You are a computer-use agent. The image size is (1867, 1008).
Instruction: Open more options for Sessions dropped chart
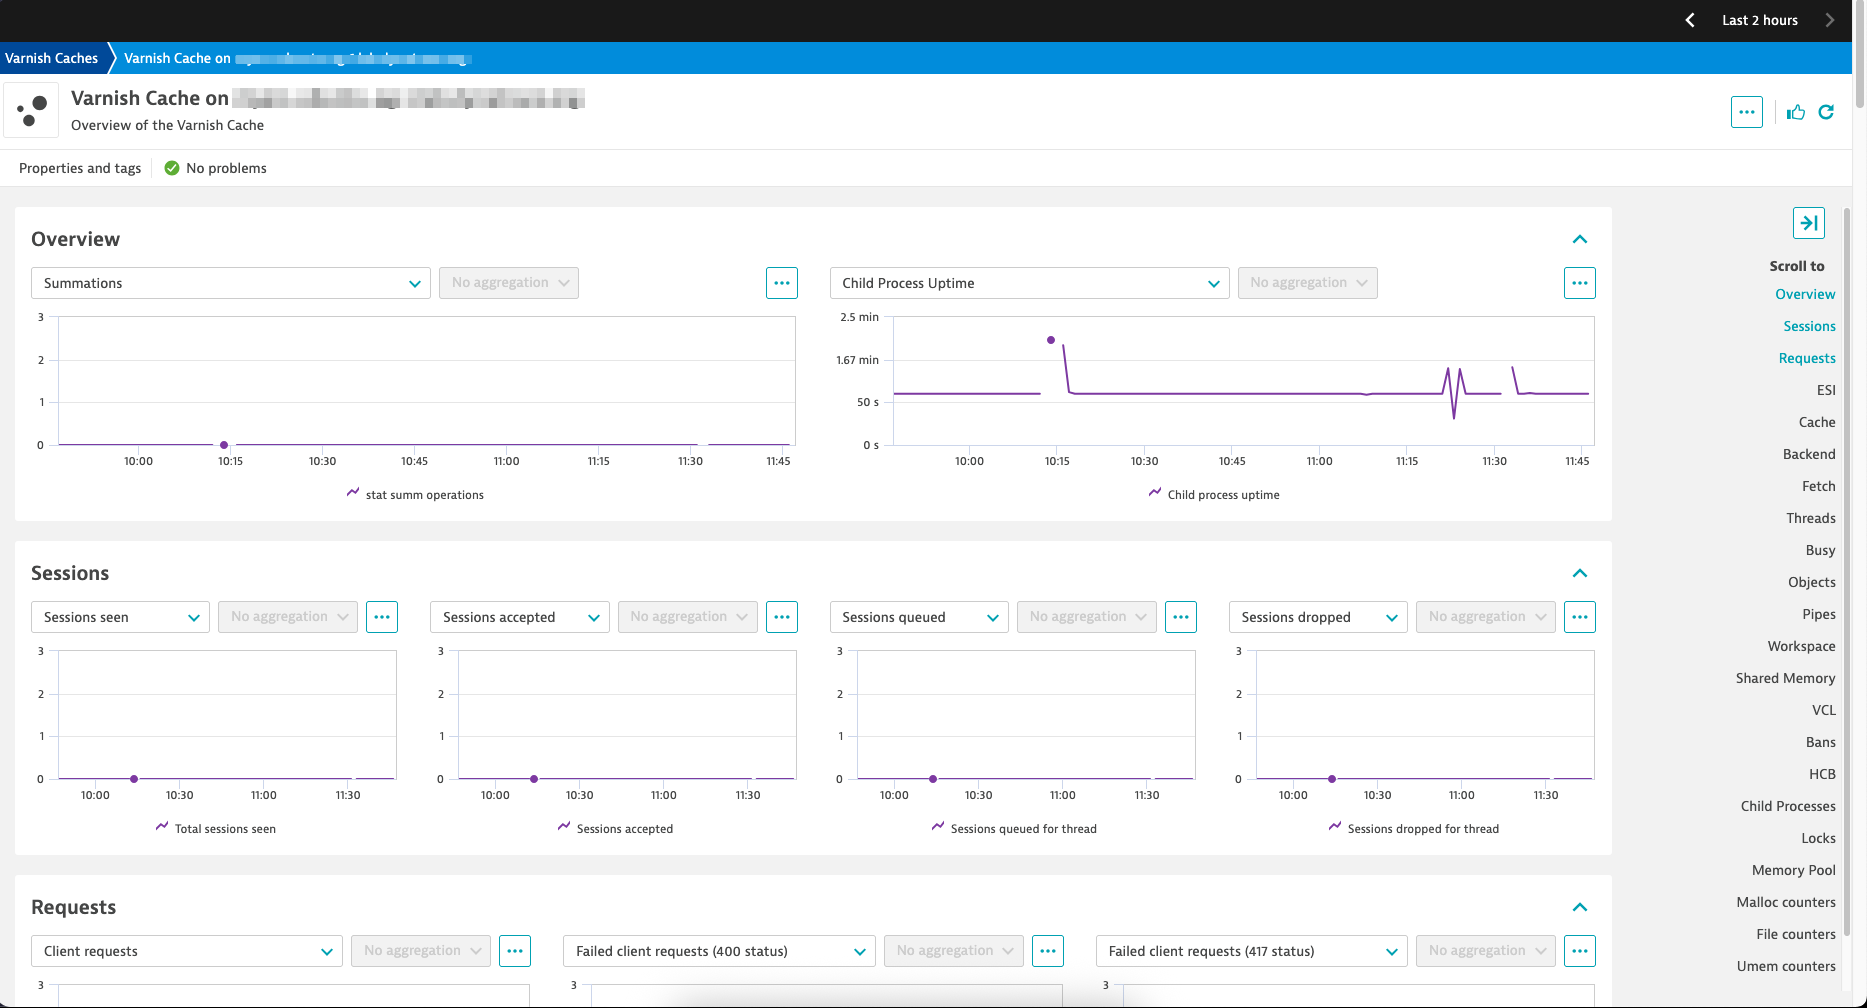pyautogui.click(x=1580, y=617)
